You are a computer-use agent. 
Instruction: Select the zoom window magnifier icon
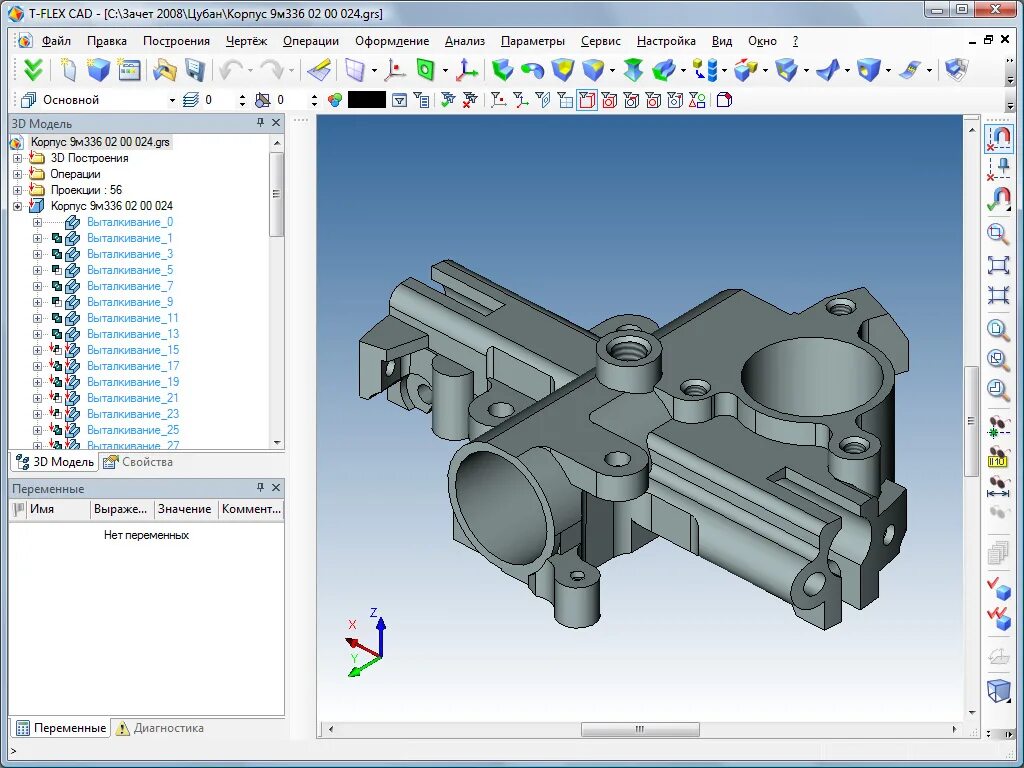[x=998, y=233]
